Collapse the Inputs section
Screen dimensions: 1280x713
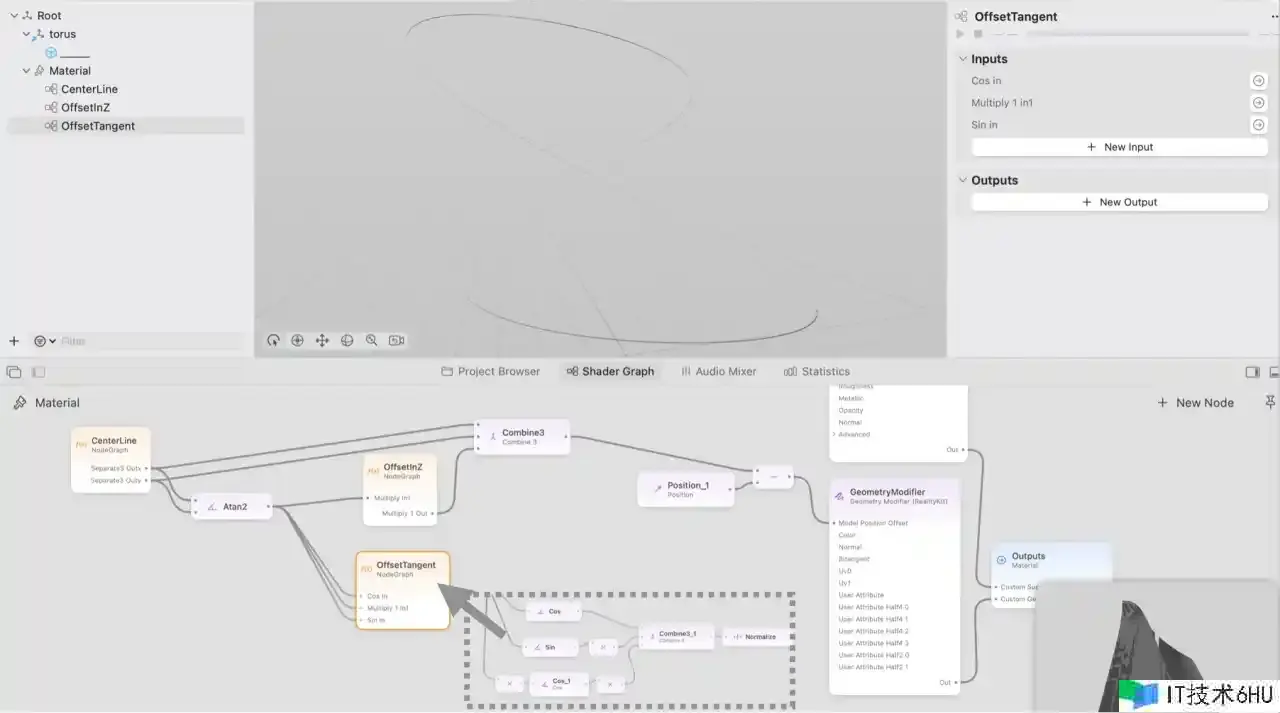point(963,59)
